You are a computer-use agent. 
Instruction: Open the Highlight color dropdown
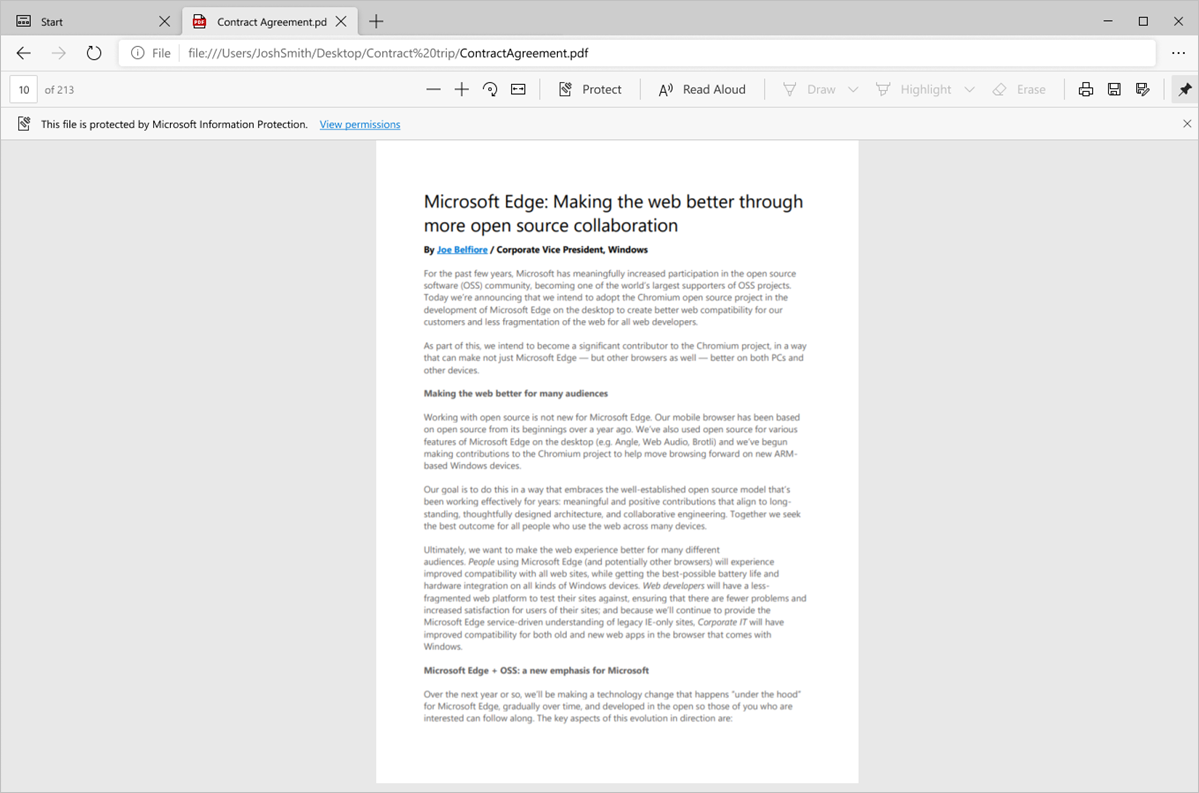[x=969, y=89]
